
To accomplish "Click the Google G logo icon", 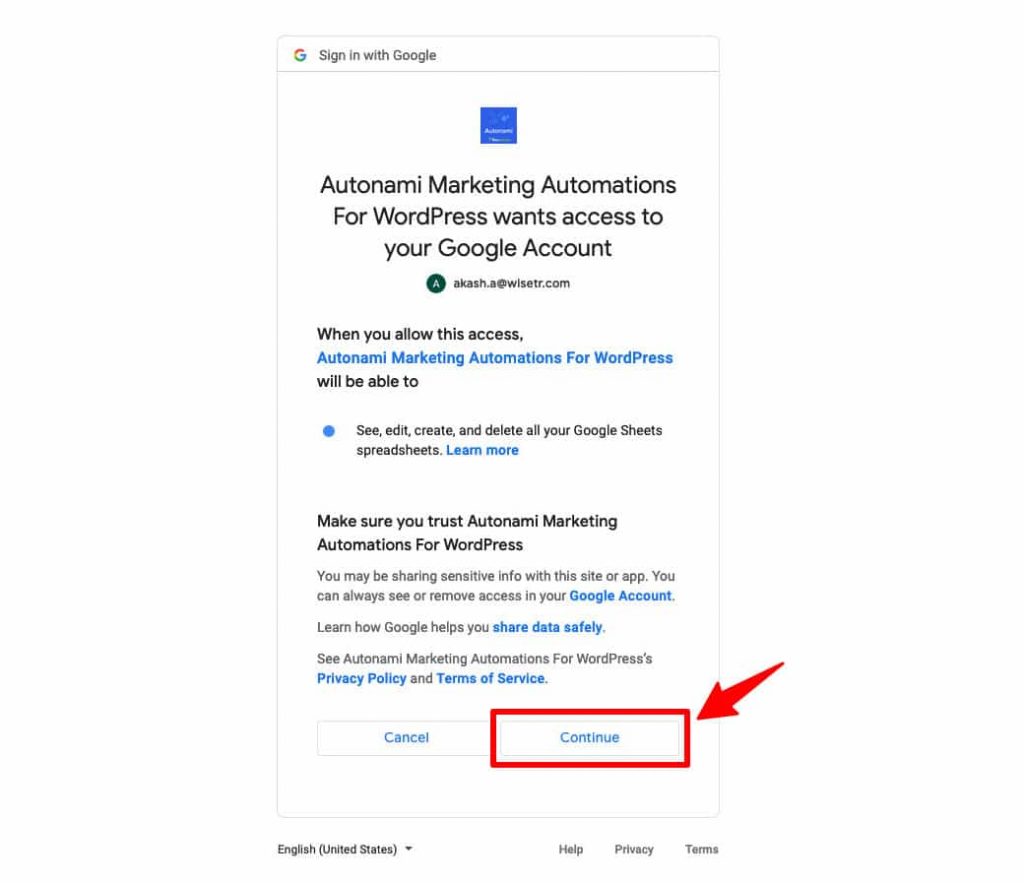I will pos(300,55).
